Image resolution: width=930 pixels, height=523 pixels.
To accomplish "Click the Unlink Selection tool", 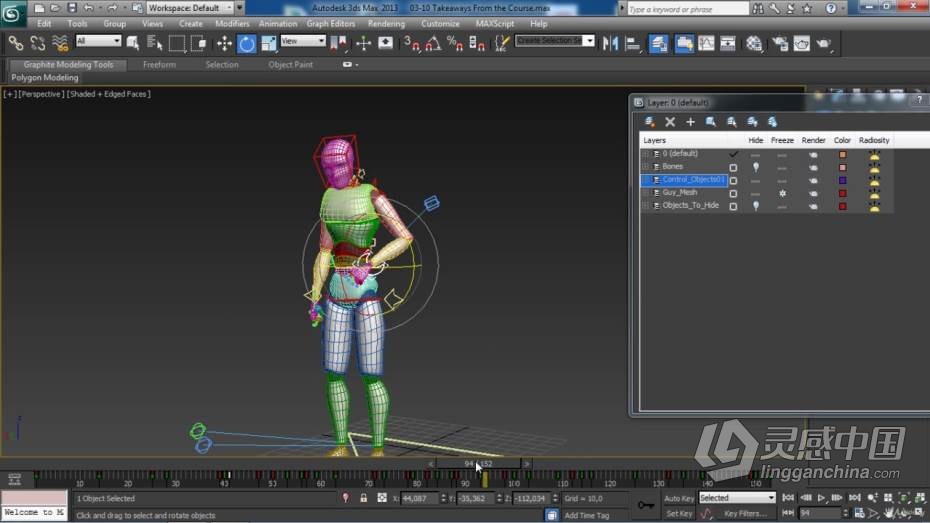I will [37, 43].
